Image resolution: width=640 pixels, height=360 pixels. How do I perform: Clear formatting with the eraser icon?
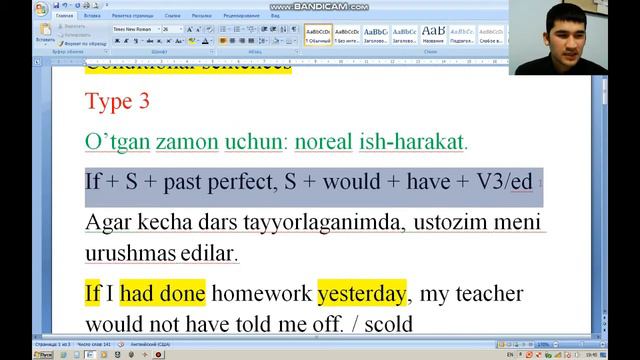(x=209, y=29)
